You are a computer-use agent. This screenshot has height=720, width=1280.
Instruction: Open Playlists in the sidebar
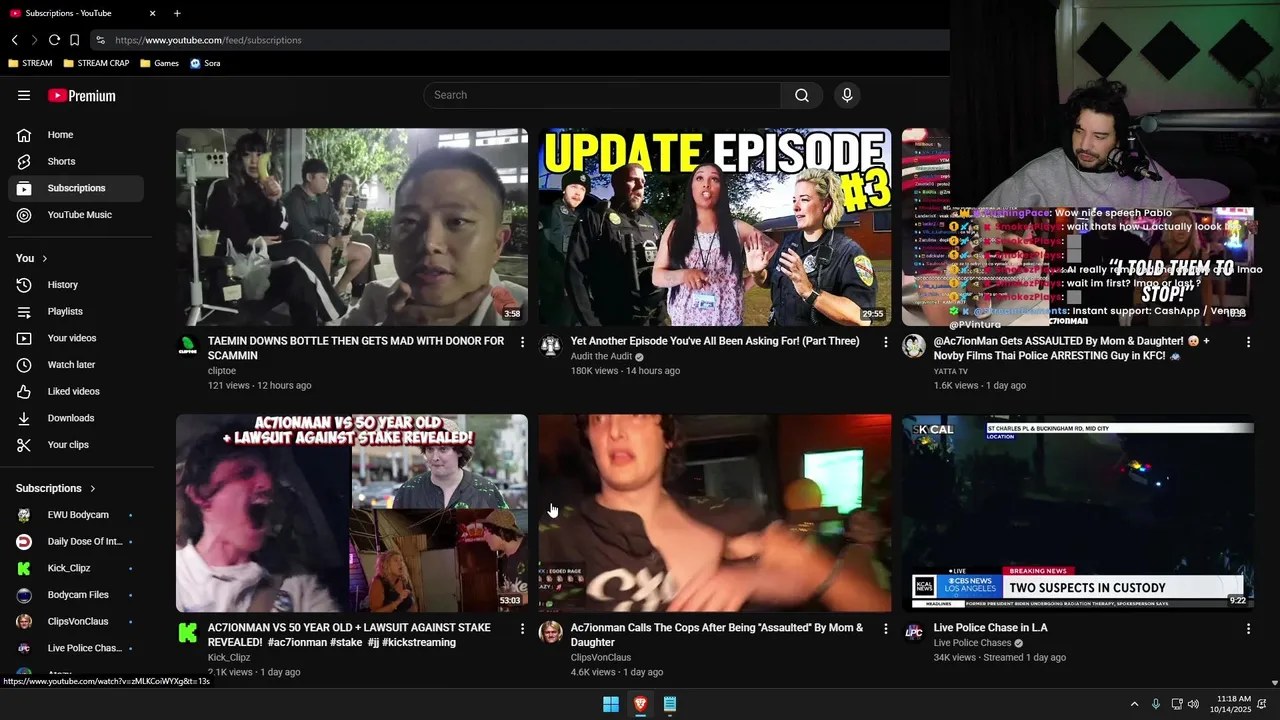(x=76, y=311)
